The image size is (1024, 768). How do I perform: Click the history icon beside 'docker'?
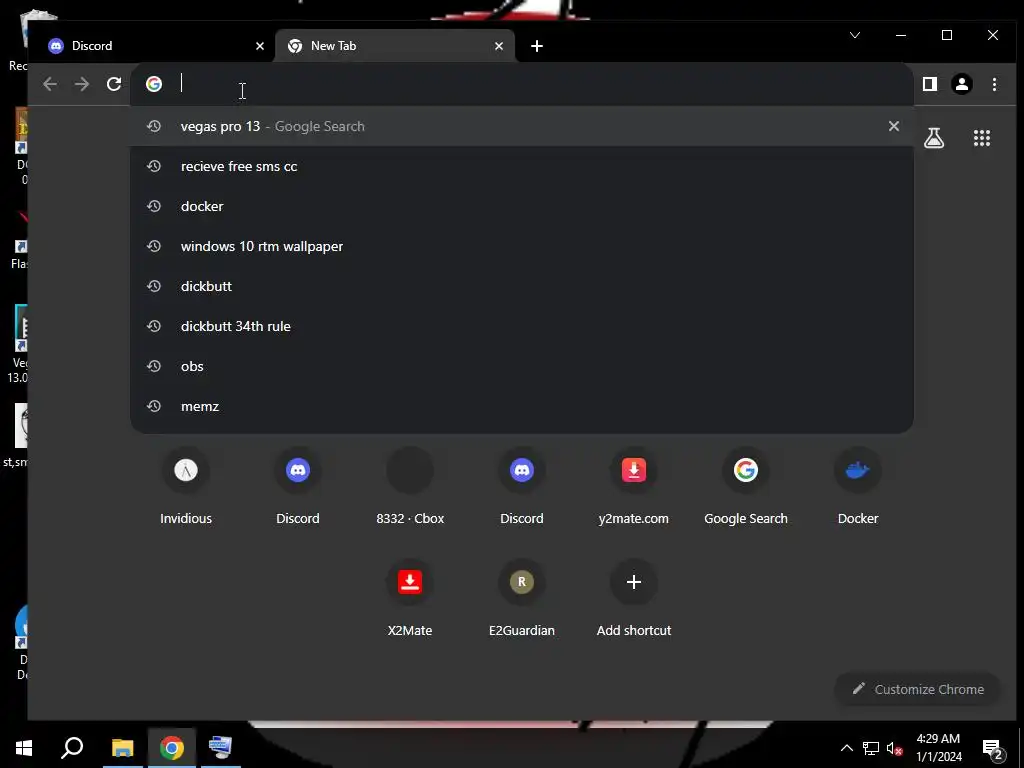[x=154, y=206]
